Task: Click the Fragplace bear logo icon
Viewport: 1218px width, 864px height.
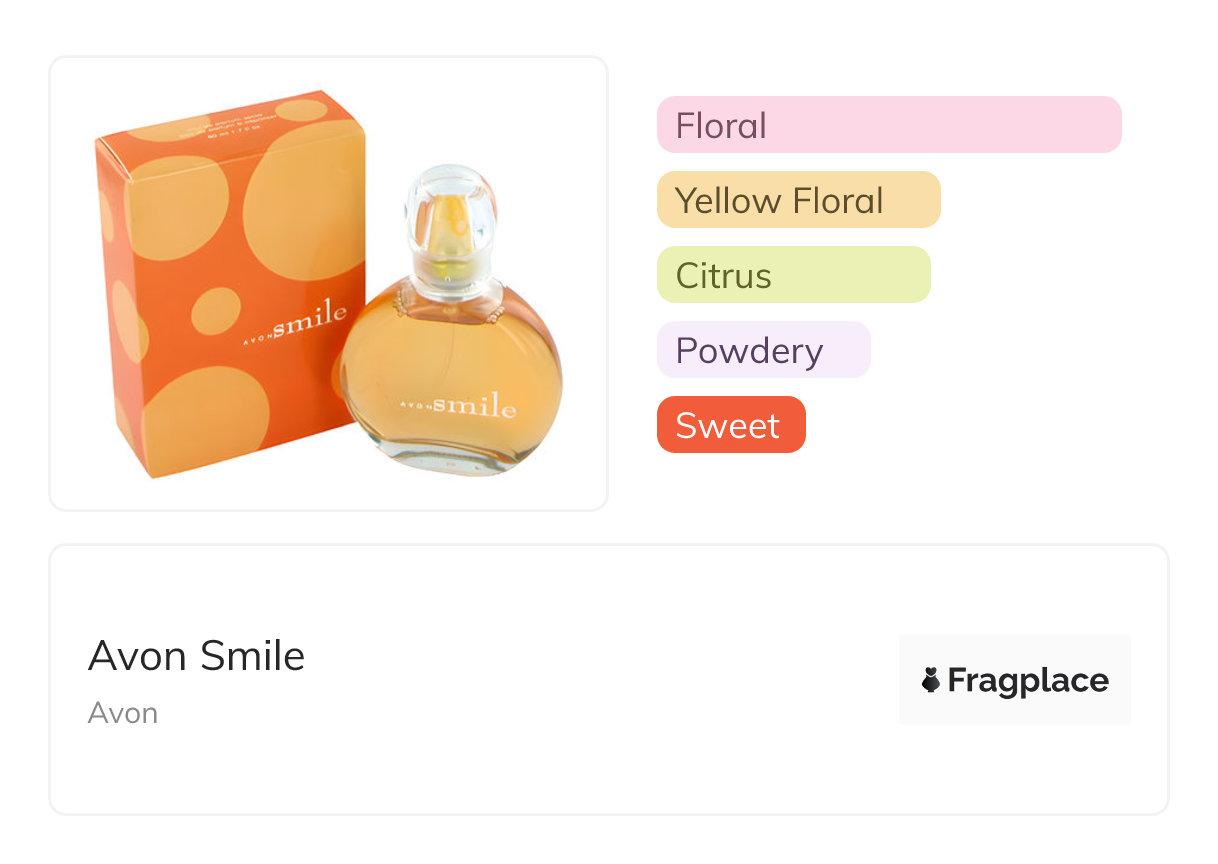Action: tap(931, 681)
